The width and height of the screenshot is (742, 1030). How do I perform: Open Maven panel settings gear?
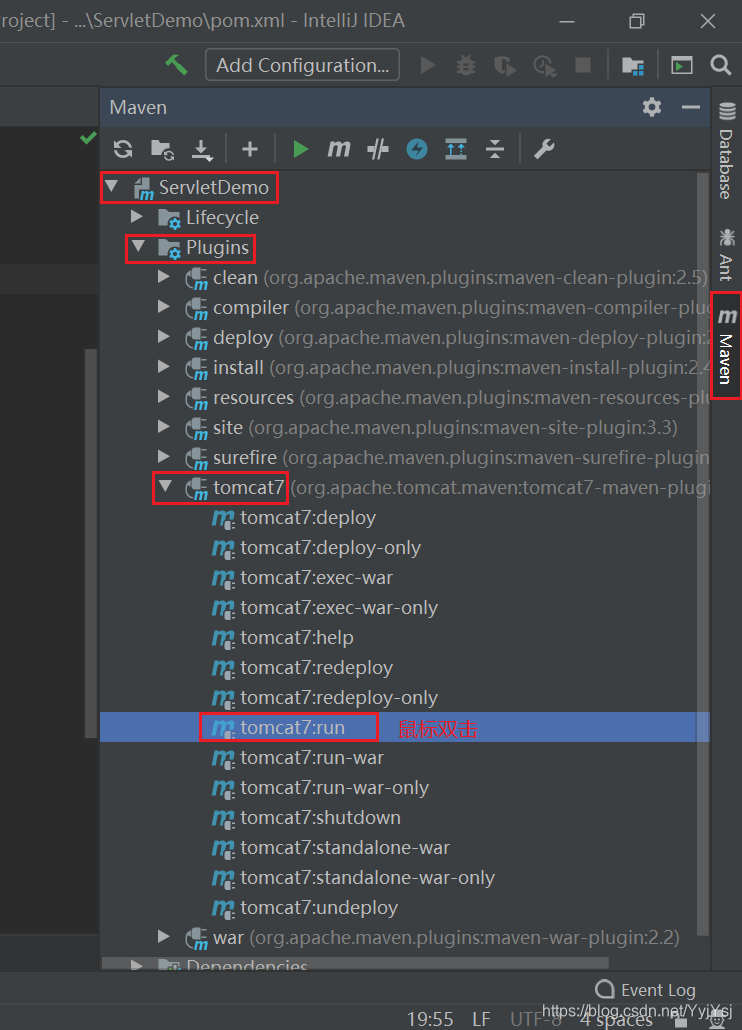click(651, 107)
